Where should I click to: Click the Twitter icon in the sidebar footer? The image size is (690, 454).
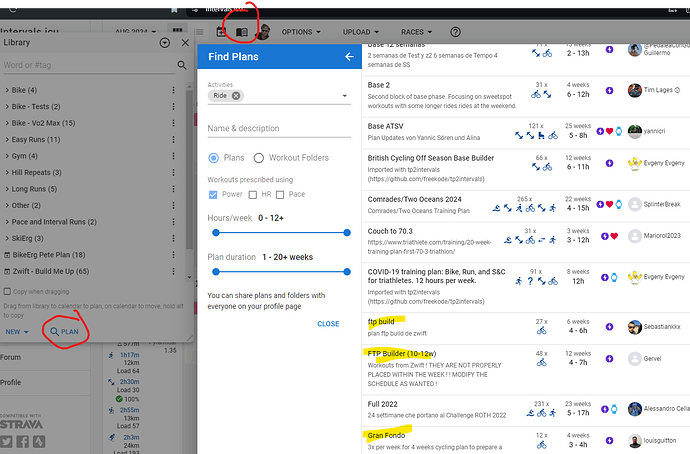pyautogui.click(x=6, y=441)
